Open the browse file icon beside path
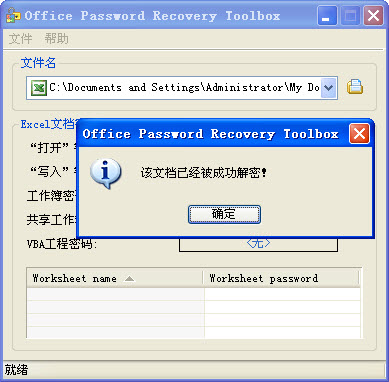 coord(355,87)
